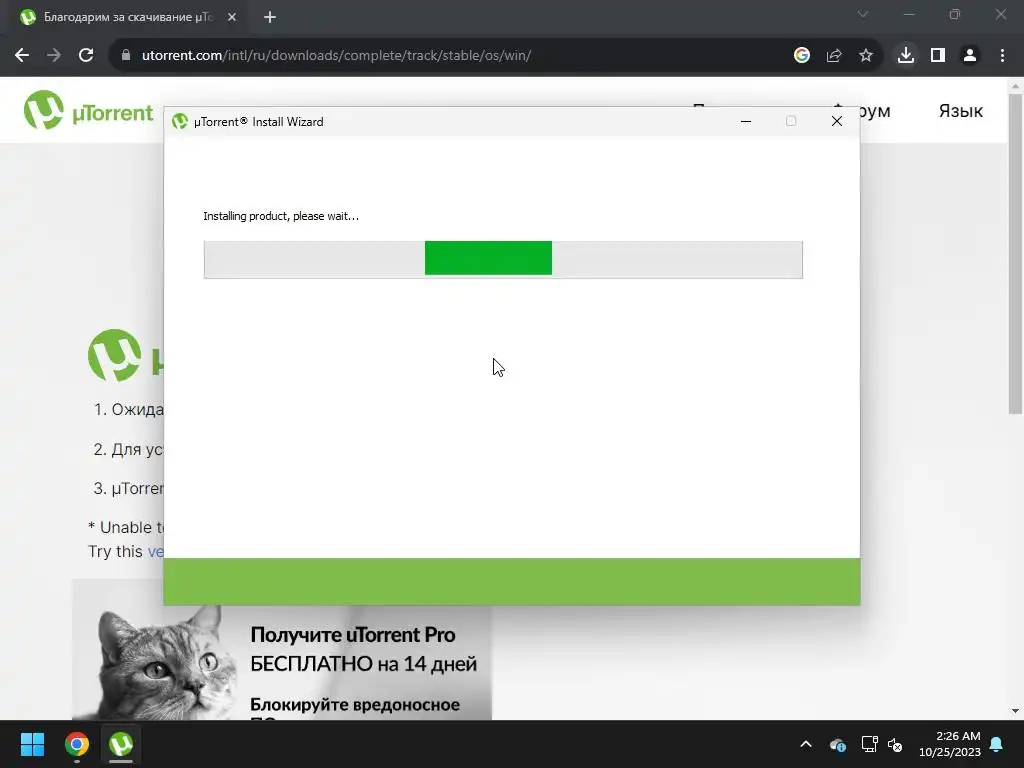Open the Chrome profile icon
This screenshot has height=768, width=1024.
point(970,56)
